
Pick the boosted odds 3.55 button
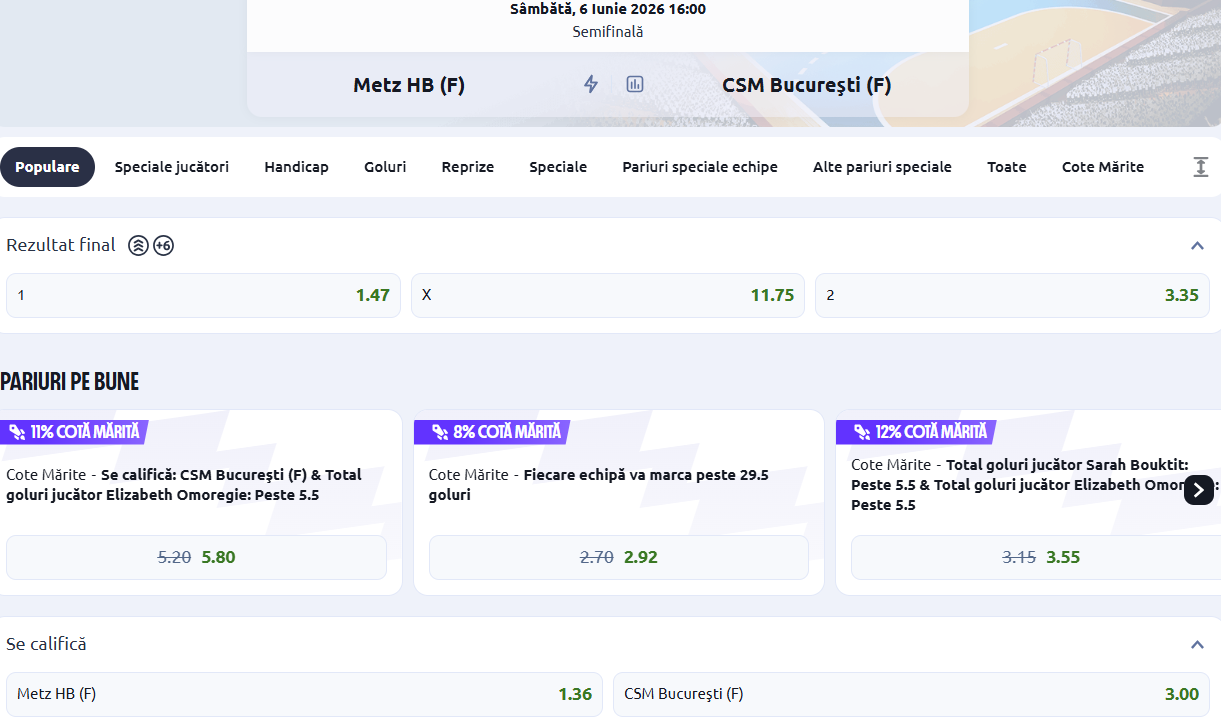click(x=1034, y=557)
